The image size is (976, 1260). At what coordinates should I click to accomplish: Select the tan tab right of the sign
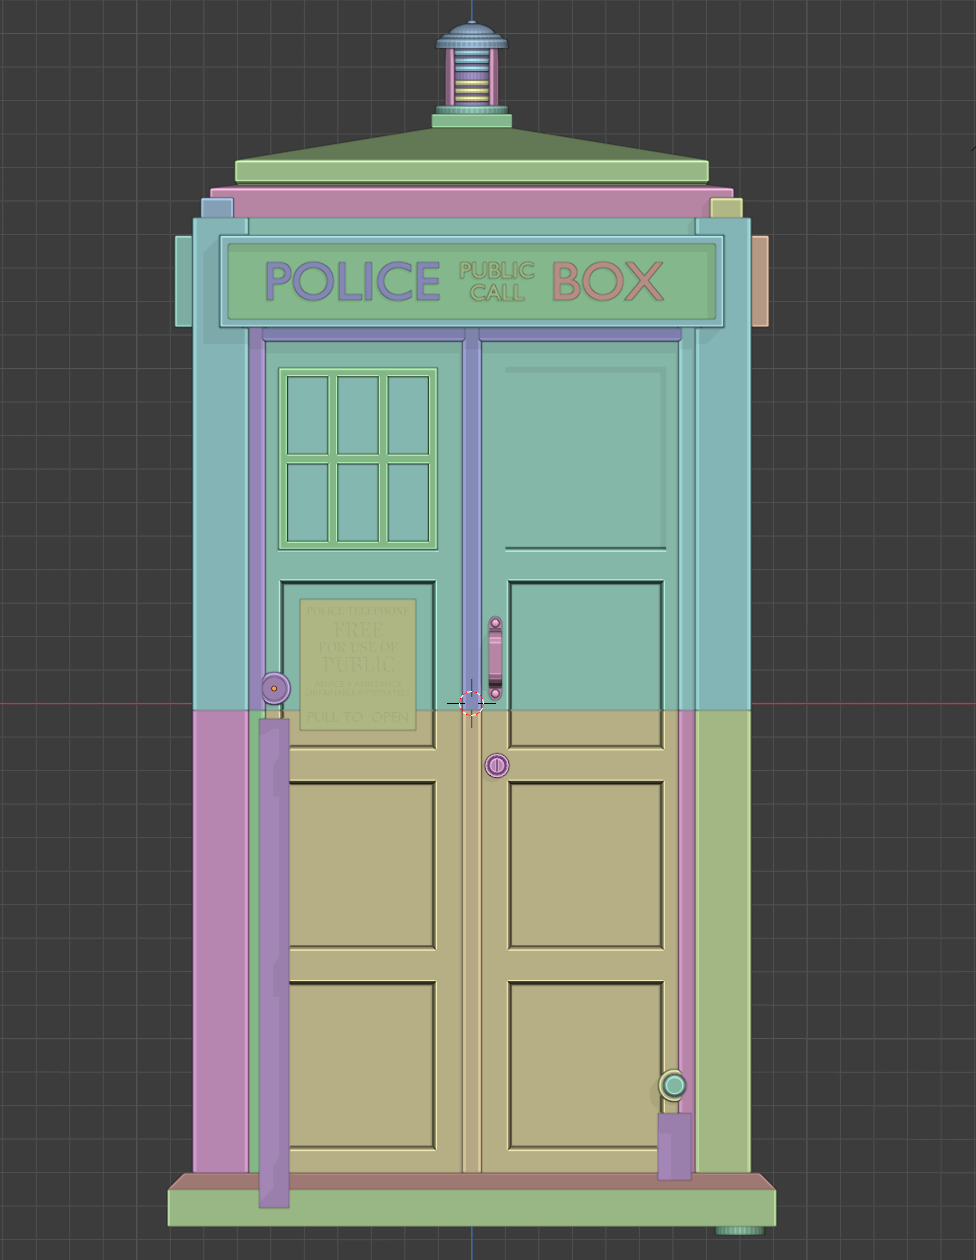tap(760, 281)
